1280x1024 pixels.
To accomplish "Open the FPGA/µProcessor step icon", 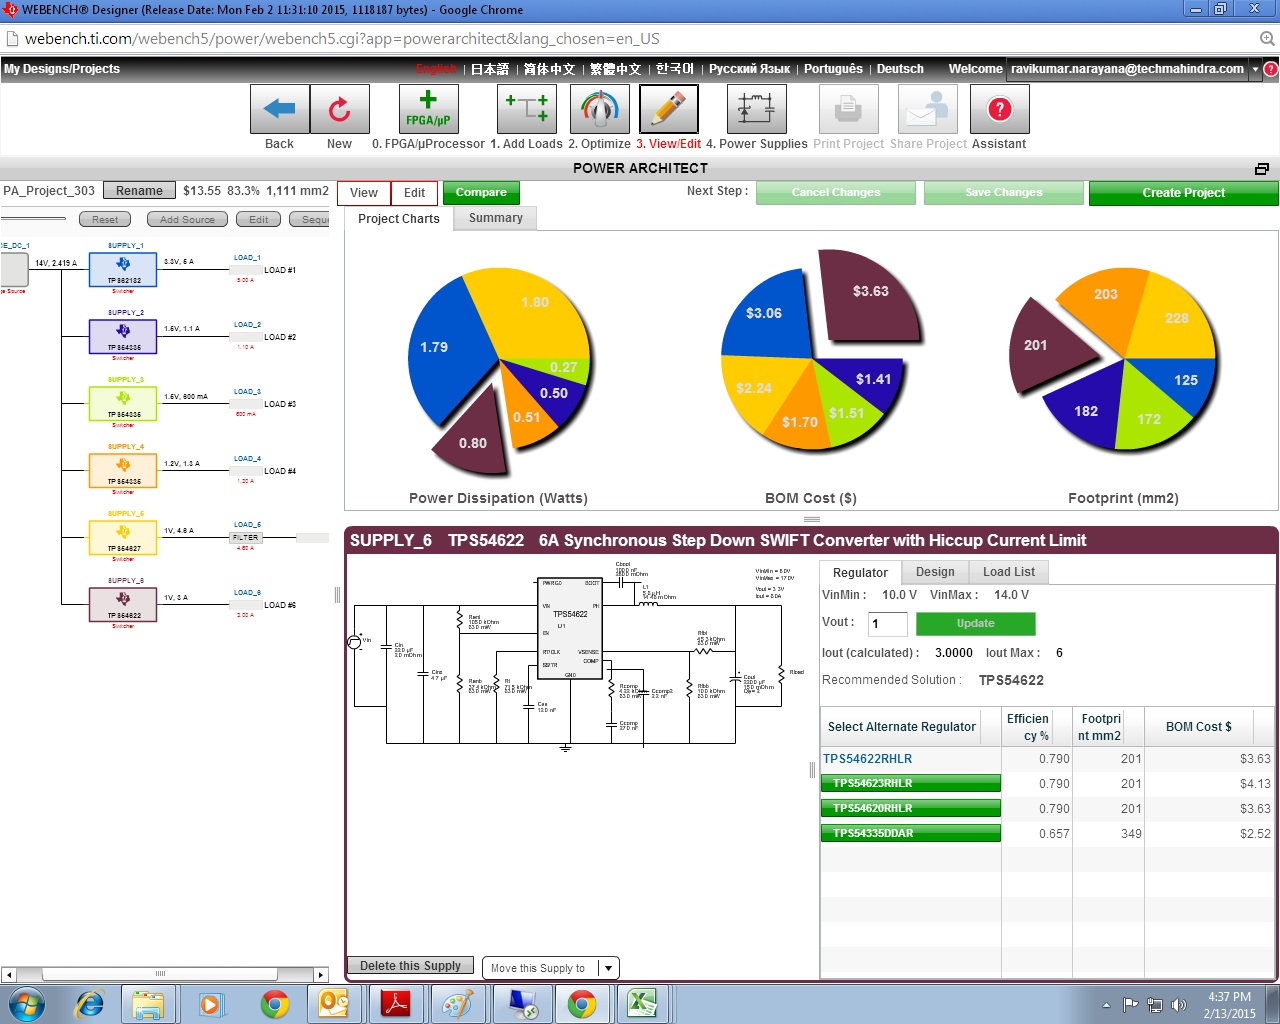I will tap(428, 109).
